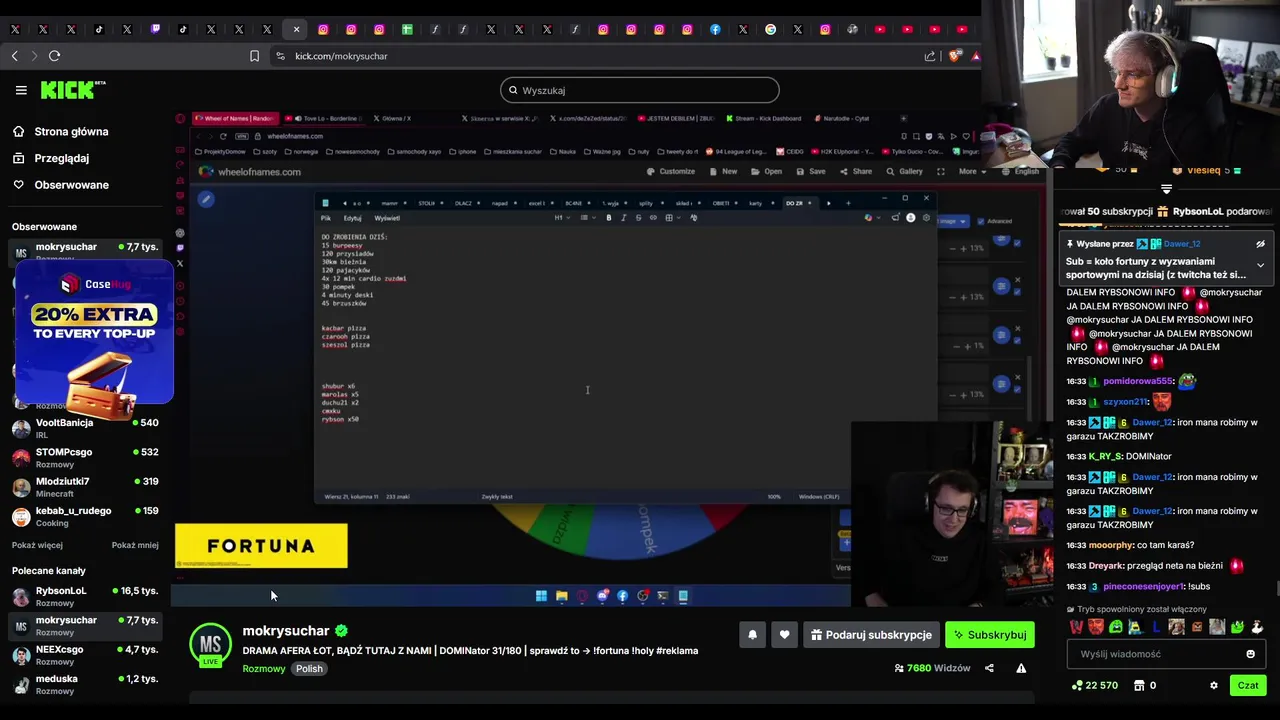Click mooorphy username in chat
Screen dimensions: 1280x720
[1110, 545]
